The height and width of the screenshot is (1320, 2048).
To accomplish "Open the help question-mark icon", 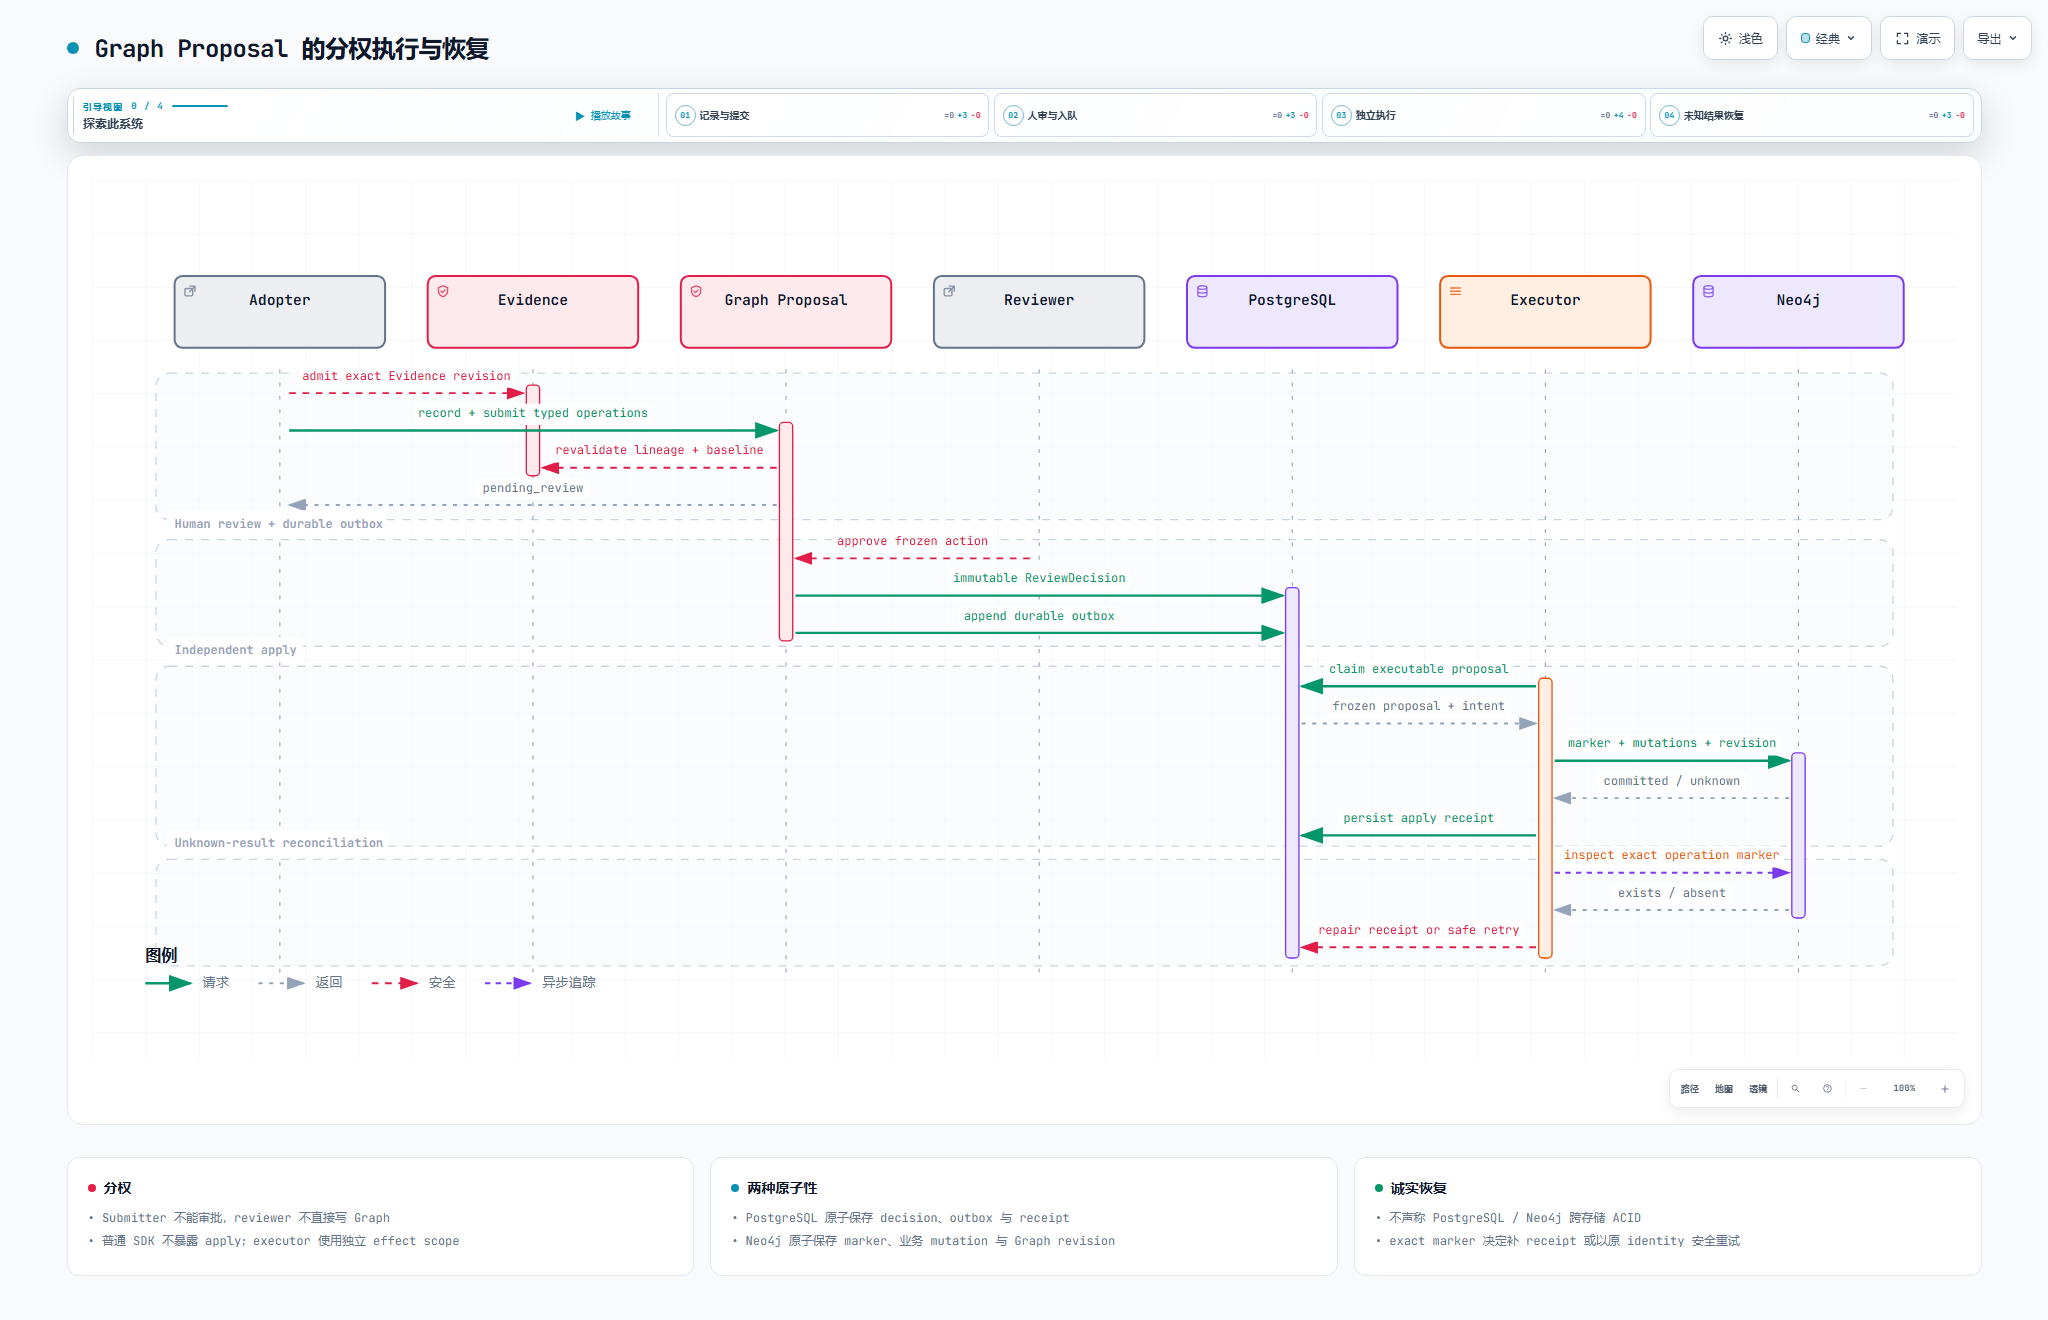I will pyautogui.click(x=1827, y=1089).
